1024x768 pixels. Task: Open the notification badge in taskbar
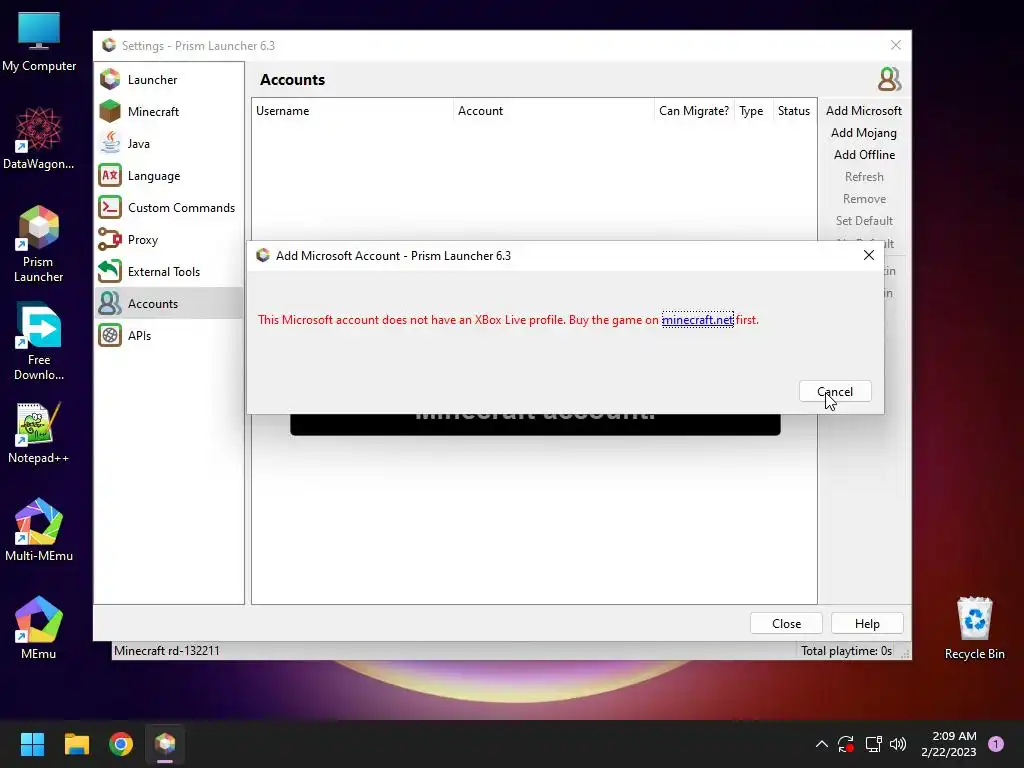[996, 744]
